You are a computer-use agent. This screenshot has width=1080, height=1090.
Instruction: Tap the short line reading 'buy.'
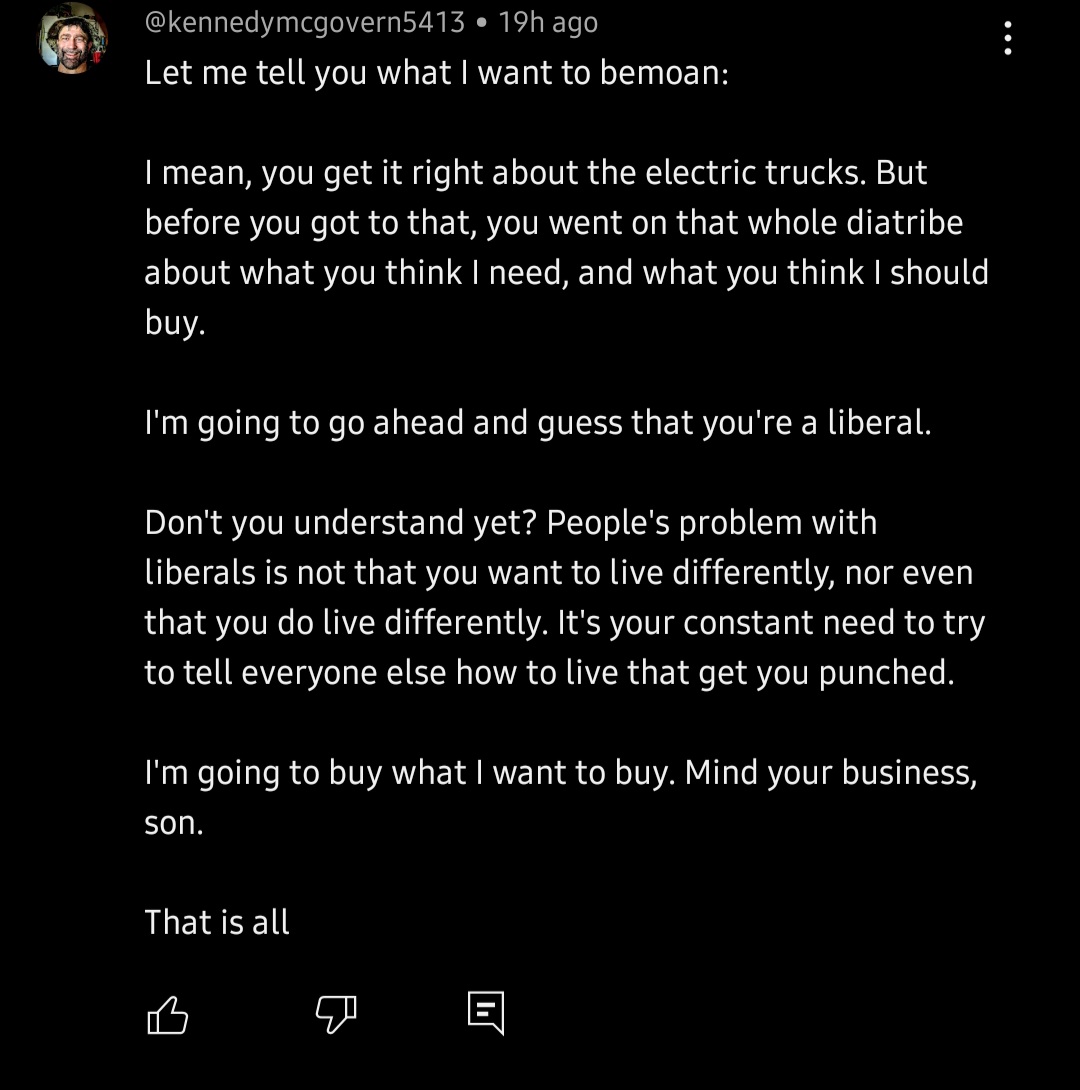pos(175,323)
